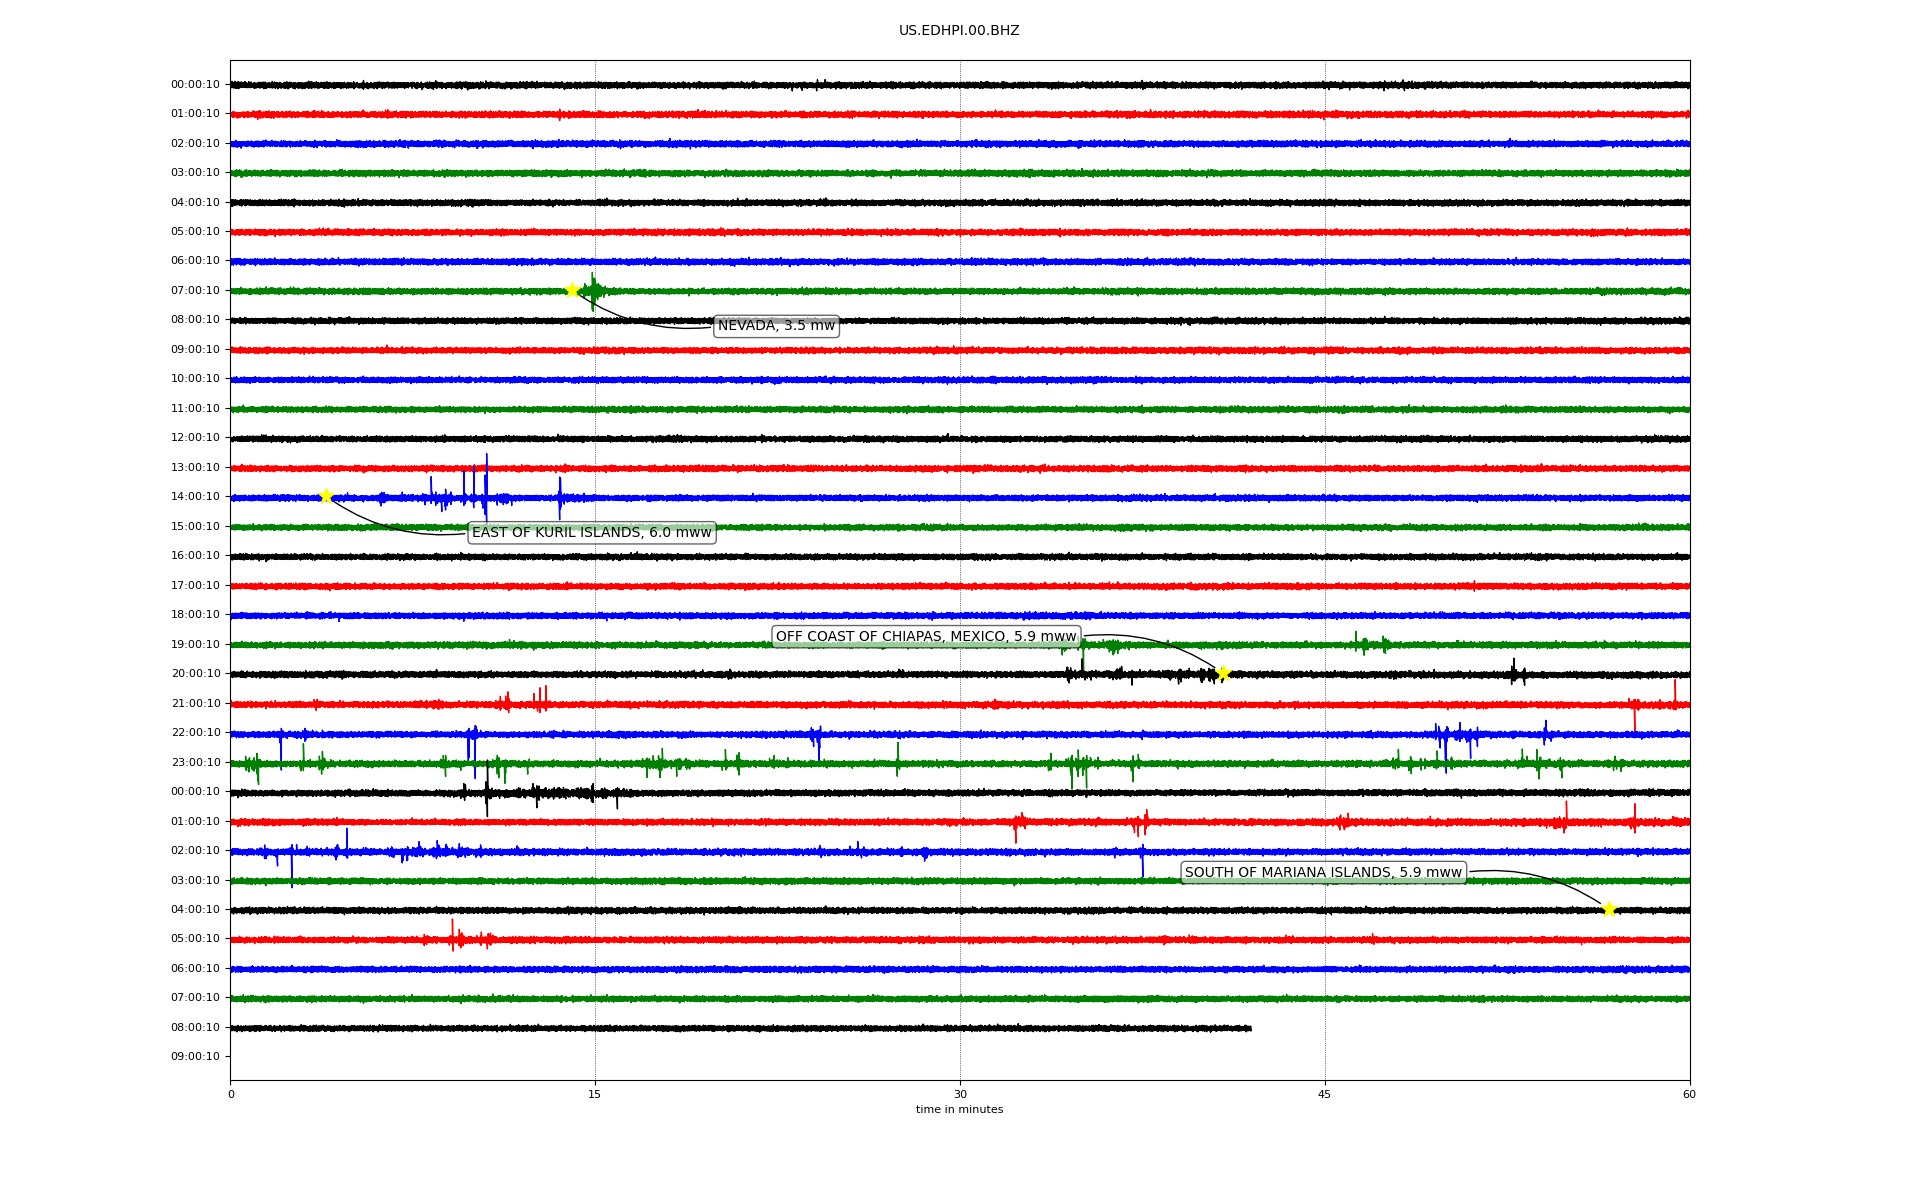Click the yellow star marking the Nevada event
1920x1200 pixels.
point(572,290)
